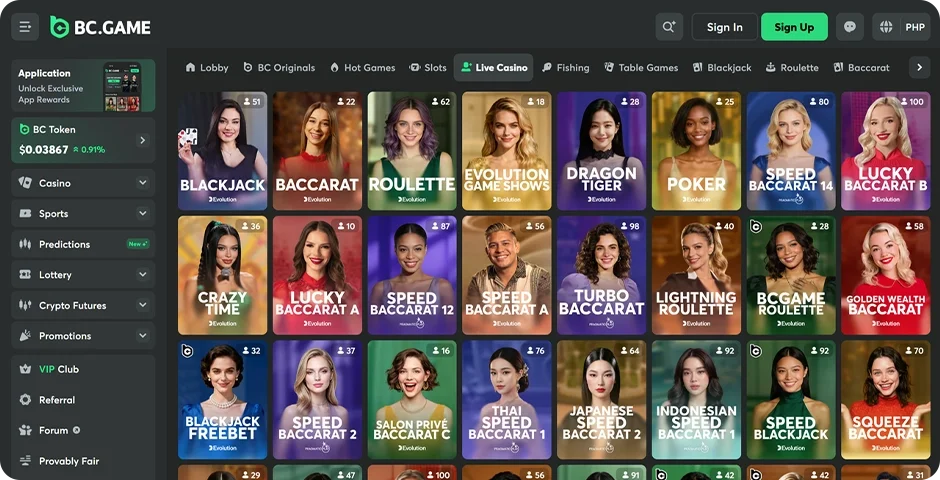The width and height of the screenshot is (940, 480).
Task: Click the Lottery ticket icon in sidebar
Action: [x=25, y=274]
